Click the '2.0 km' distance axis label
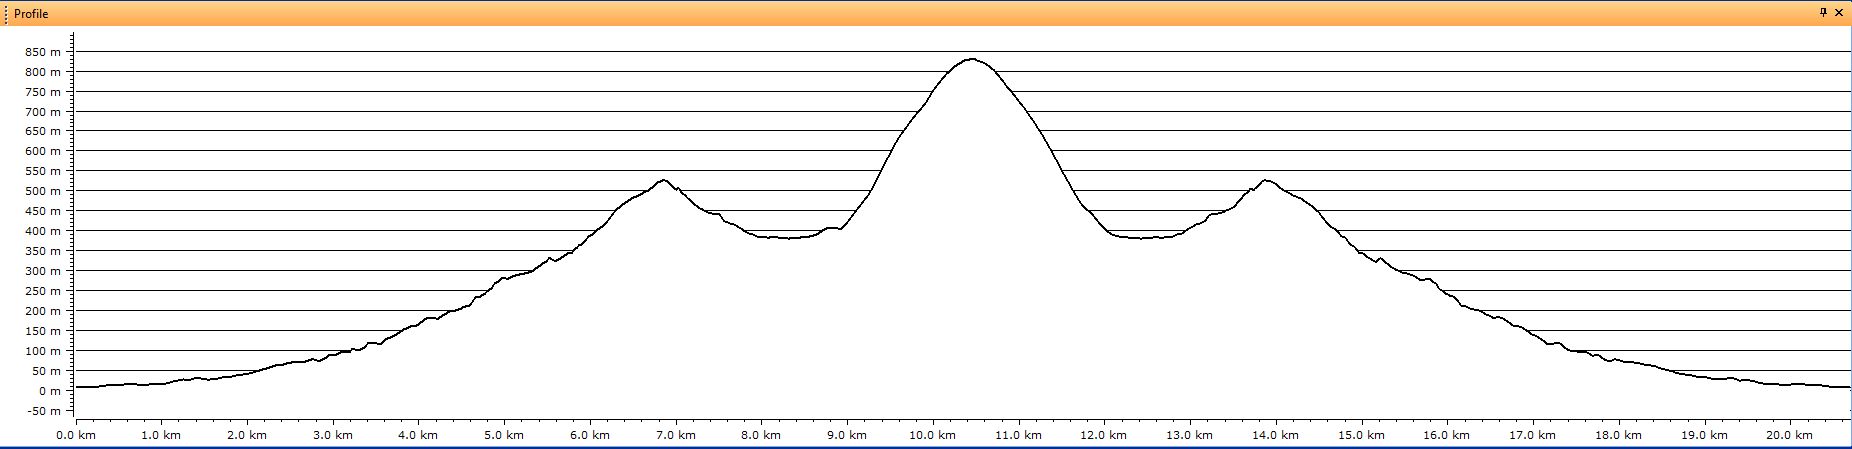 pyautogui.click(x=247, y=436)
